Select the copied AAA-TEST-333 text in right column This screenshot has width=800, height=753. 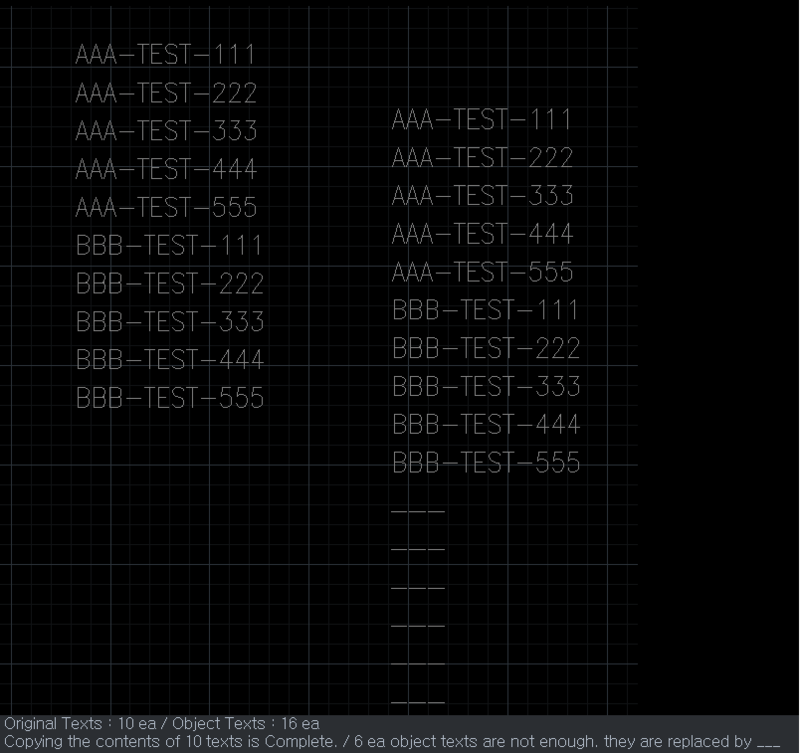click(x=482, y=196)
